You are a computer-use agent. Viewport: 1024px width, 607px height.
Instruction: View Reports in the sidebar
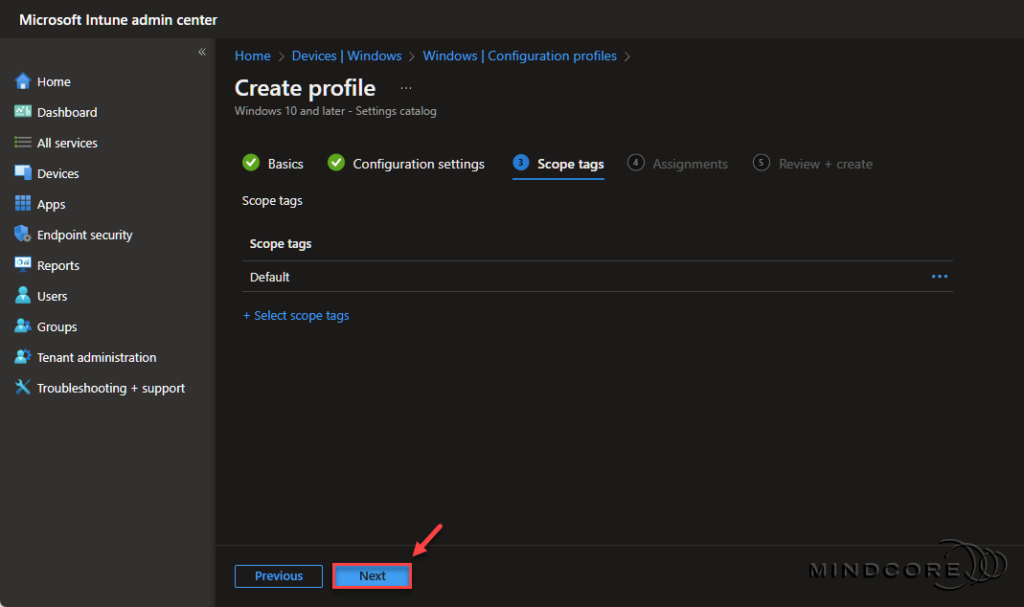[x=58, y=265]
